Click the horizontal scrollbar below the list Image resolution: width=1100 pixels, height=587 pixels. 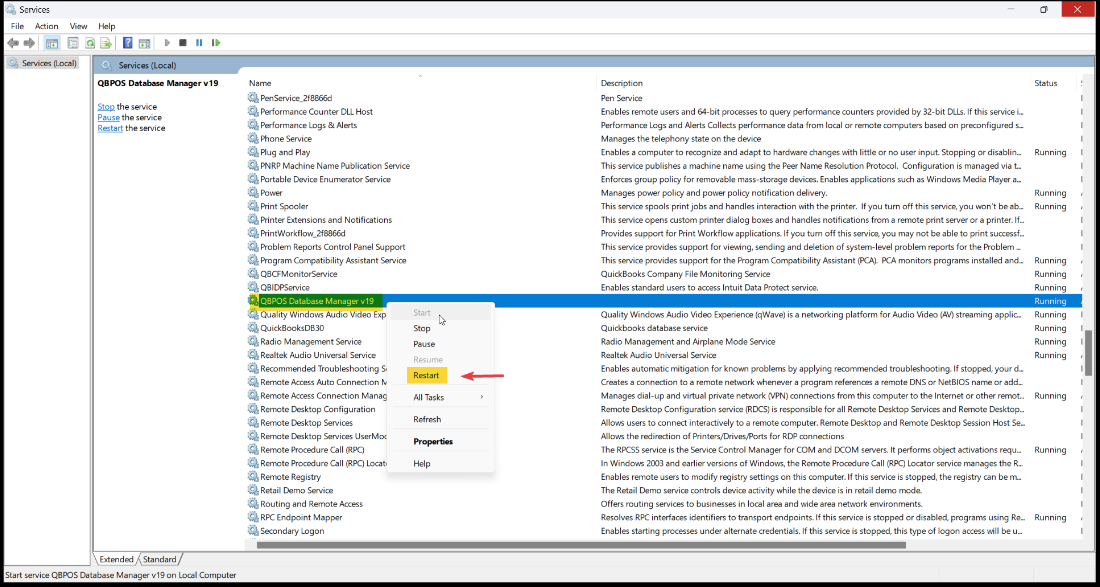click(580, 545)
